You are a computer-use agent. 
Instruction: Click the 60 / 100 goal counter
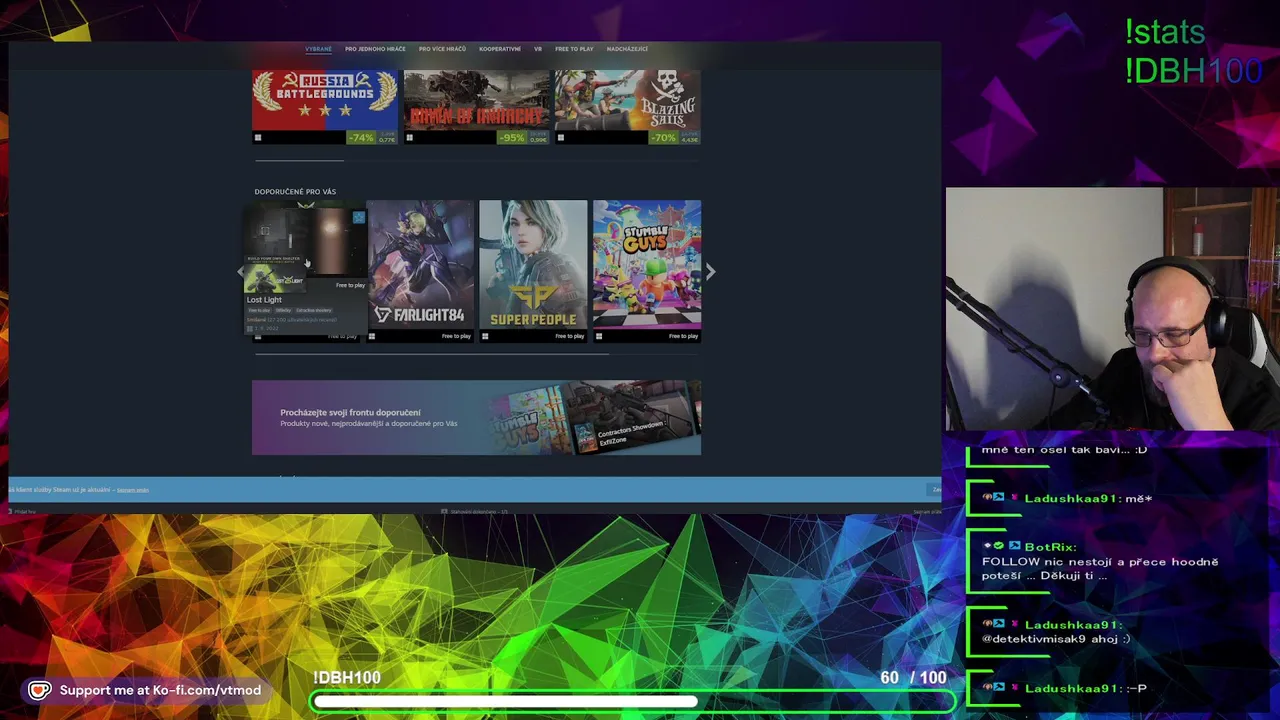(x=913, y=678)
